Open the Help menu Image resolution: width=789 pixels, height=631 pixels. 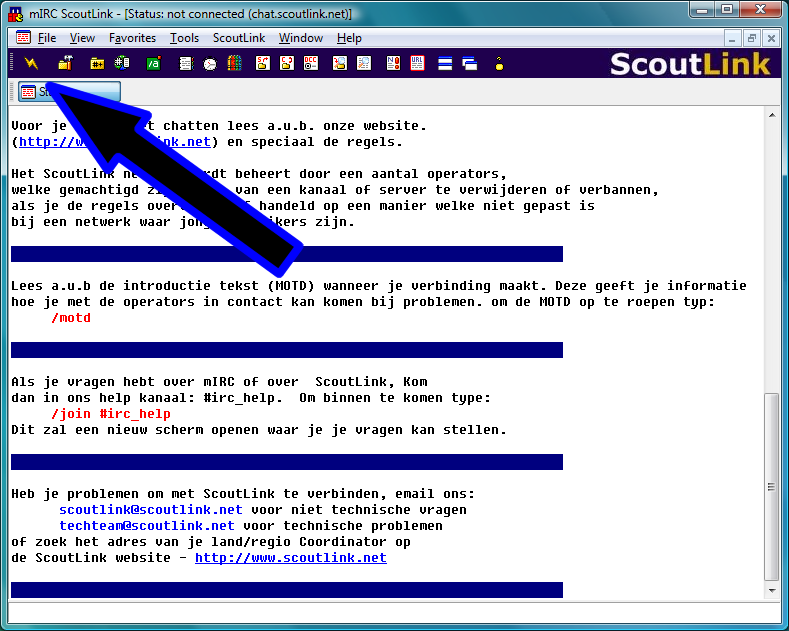coord(349,38)
